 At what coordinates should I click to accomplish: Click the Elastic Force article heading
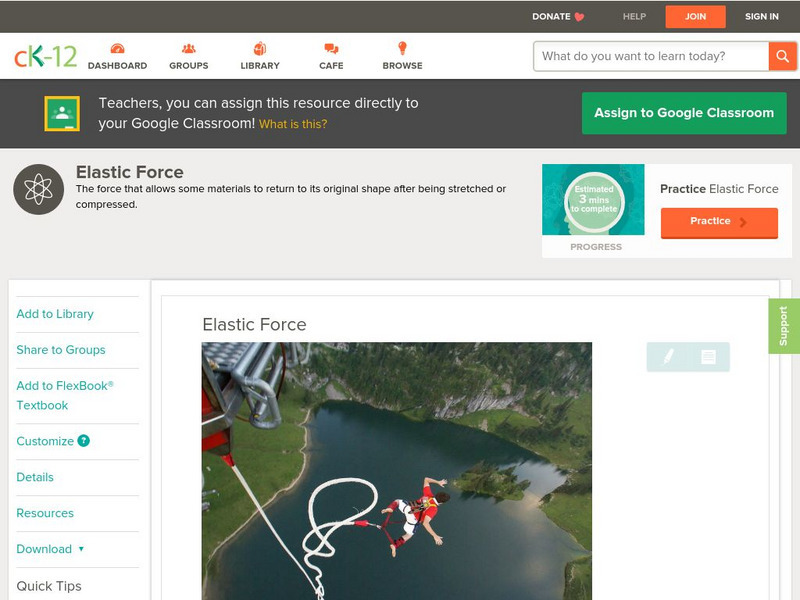pyautogui.click(x=255, y=324)
